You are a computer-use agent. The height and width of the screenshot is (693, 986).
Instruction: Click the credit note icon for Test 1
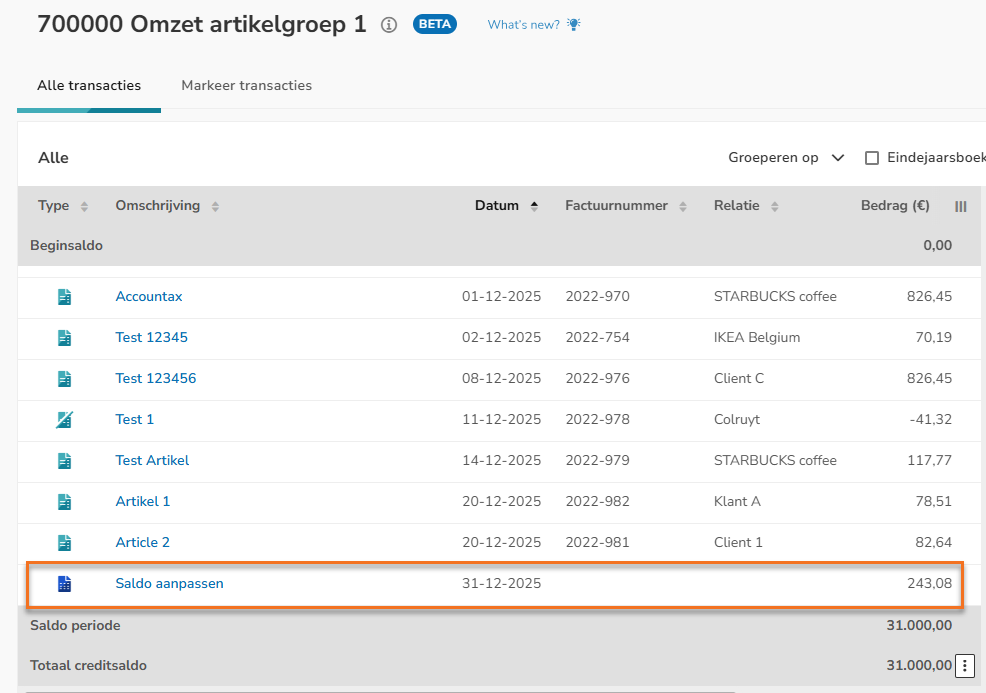coord(65,420)
